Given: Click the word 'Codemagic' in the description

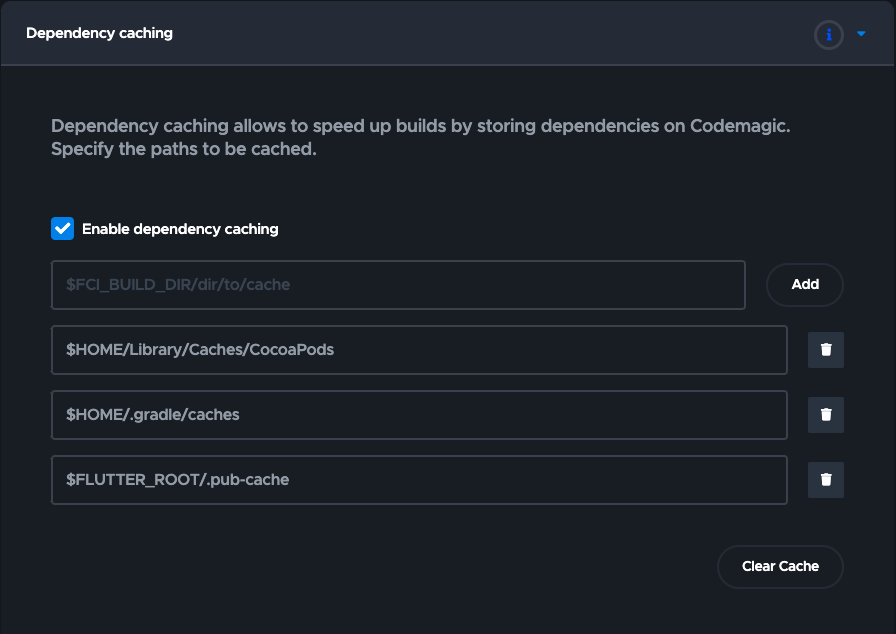Looking at the screenshot, I should coord(740,126).
